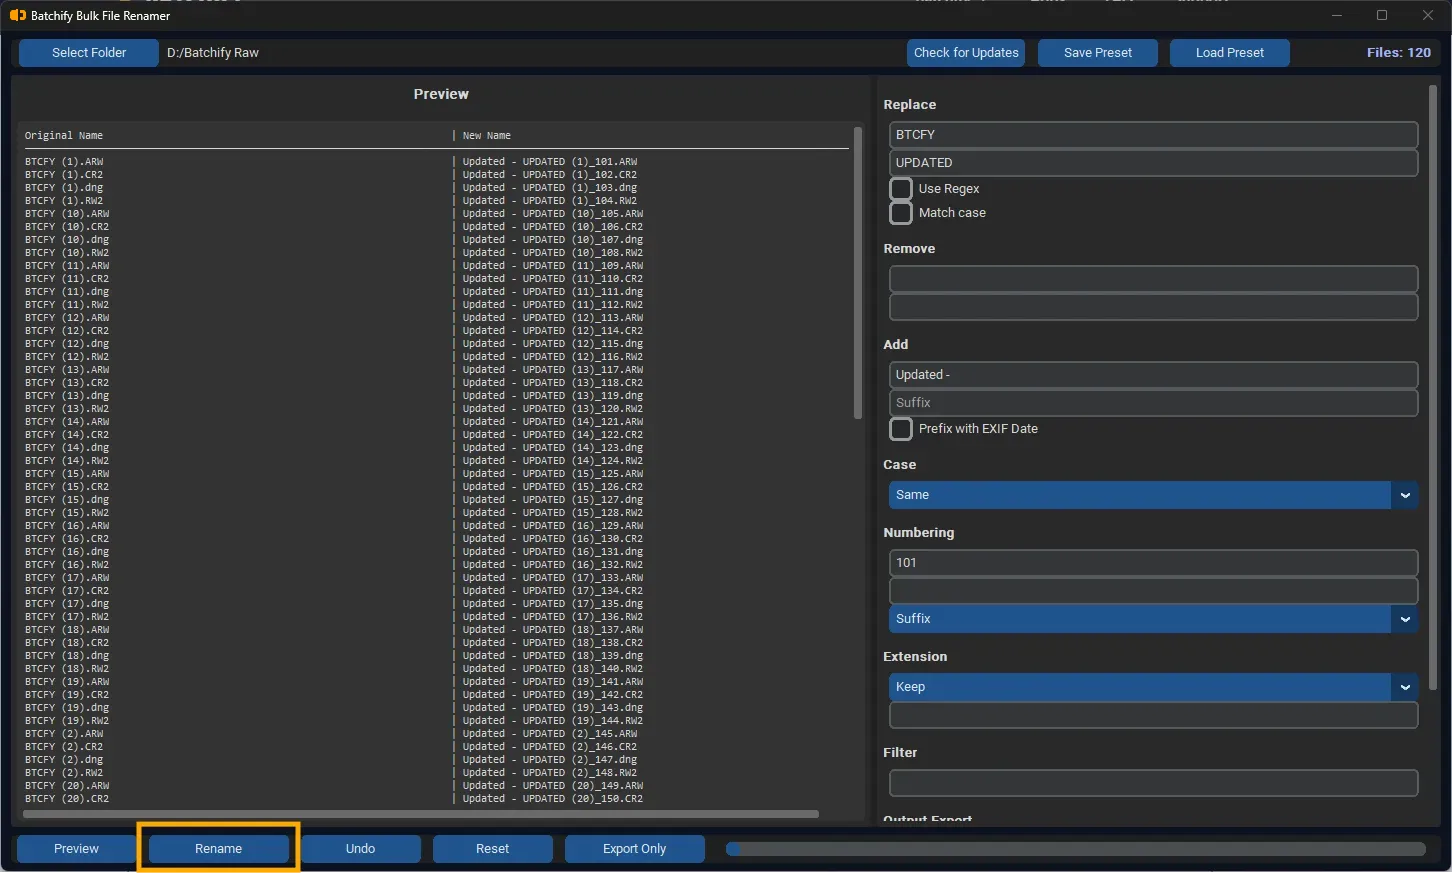Click the options panel vertical scrollbar
The width and height of the screenshot is (1452, 874).
1432,388
